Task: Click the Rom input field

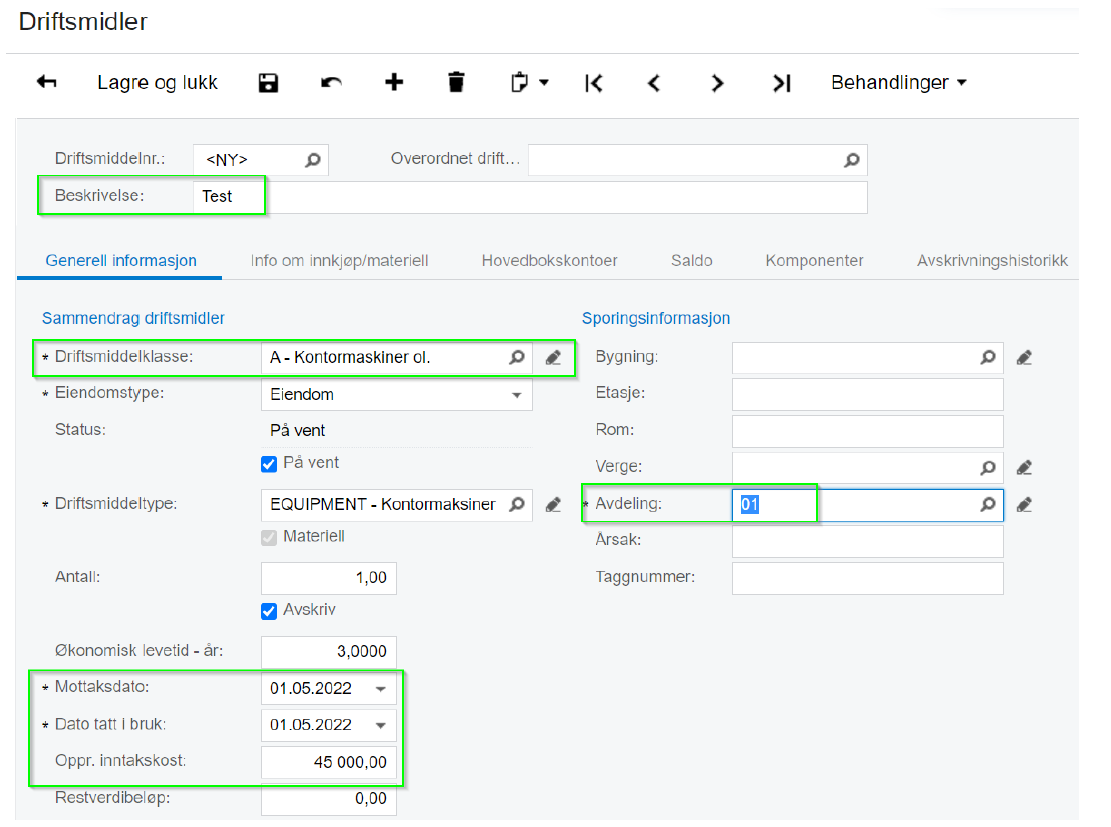Action: coord(867,431)
